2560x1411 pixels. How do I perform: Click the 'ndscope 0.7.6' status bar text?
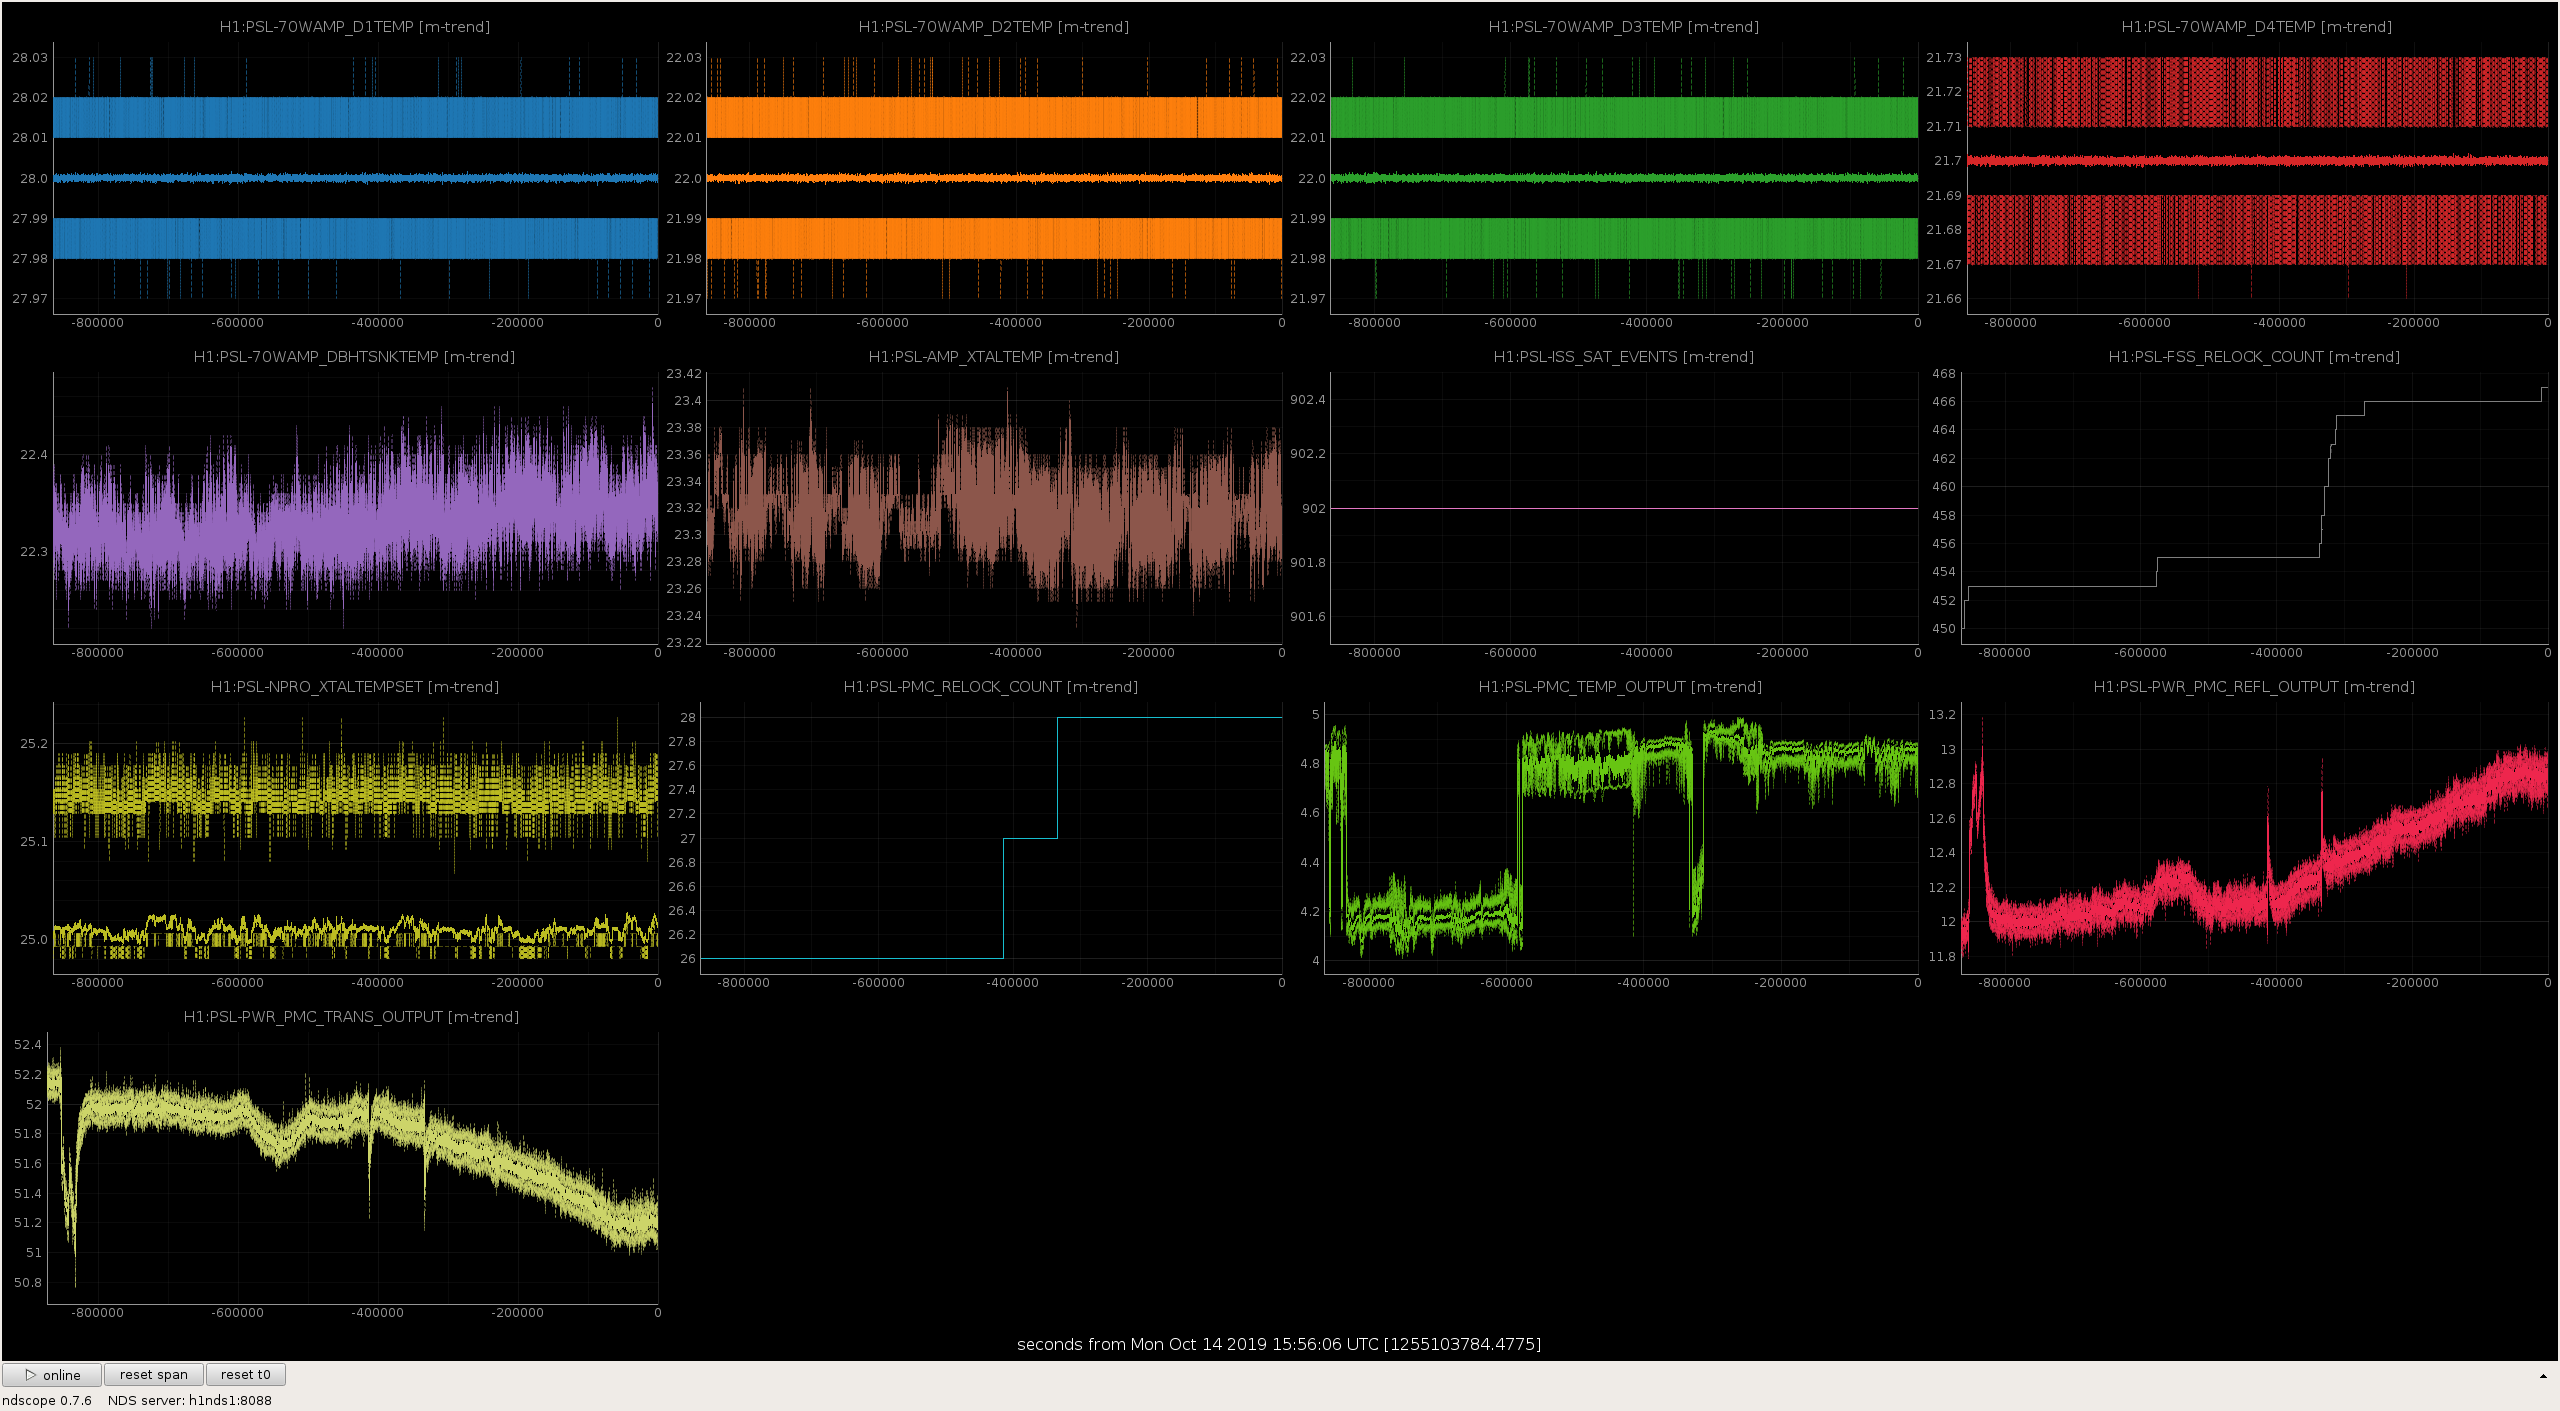[x=47, y=1400]
